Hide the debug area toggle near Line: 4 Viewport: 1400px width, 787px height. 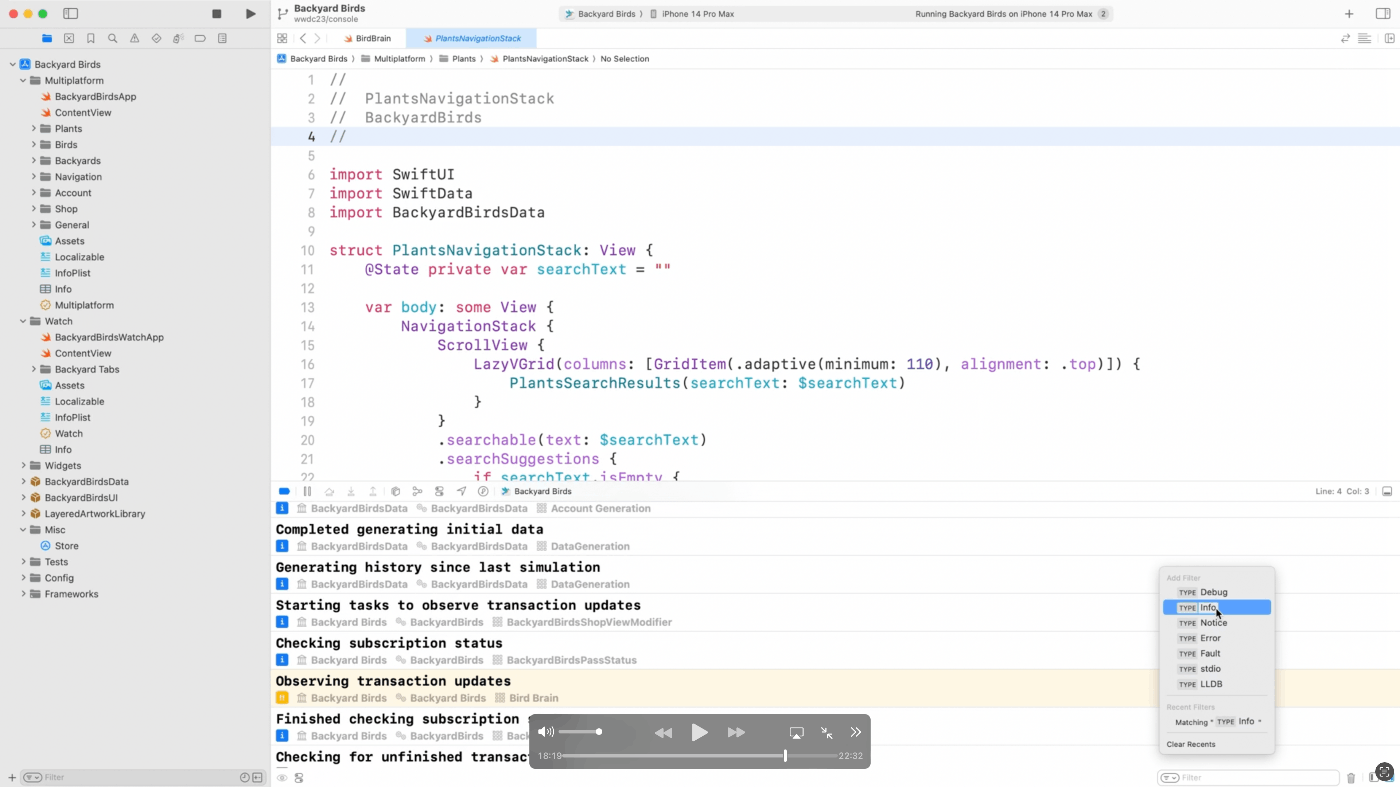click(x=1387, y=491)
